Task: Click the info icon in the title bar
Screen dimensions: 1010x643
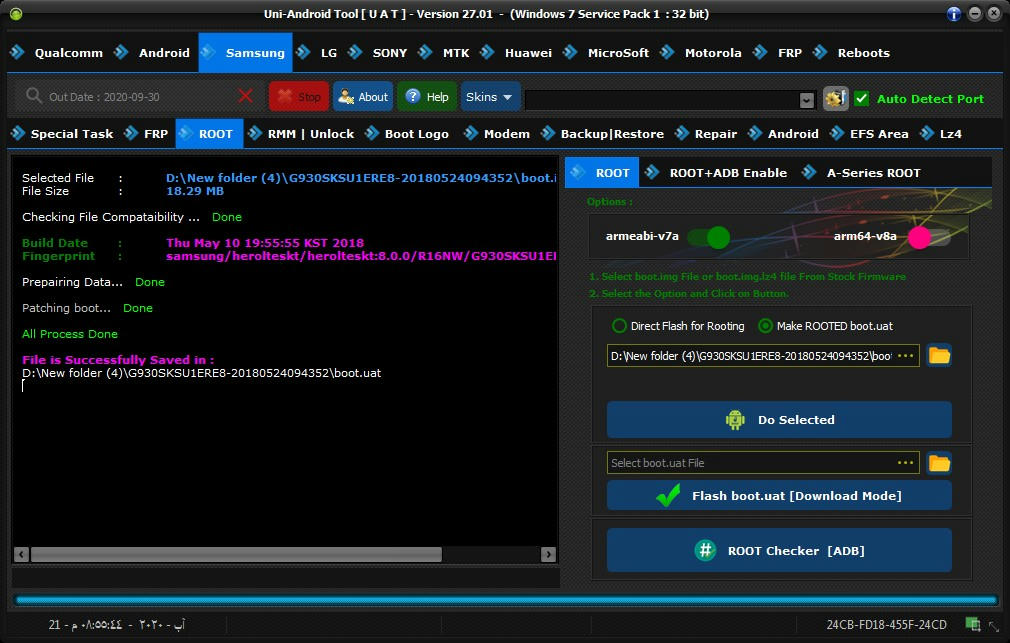Action: click(x=954, y=14)
